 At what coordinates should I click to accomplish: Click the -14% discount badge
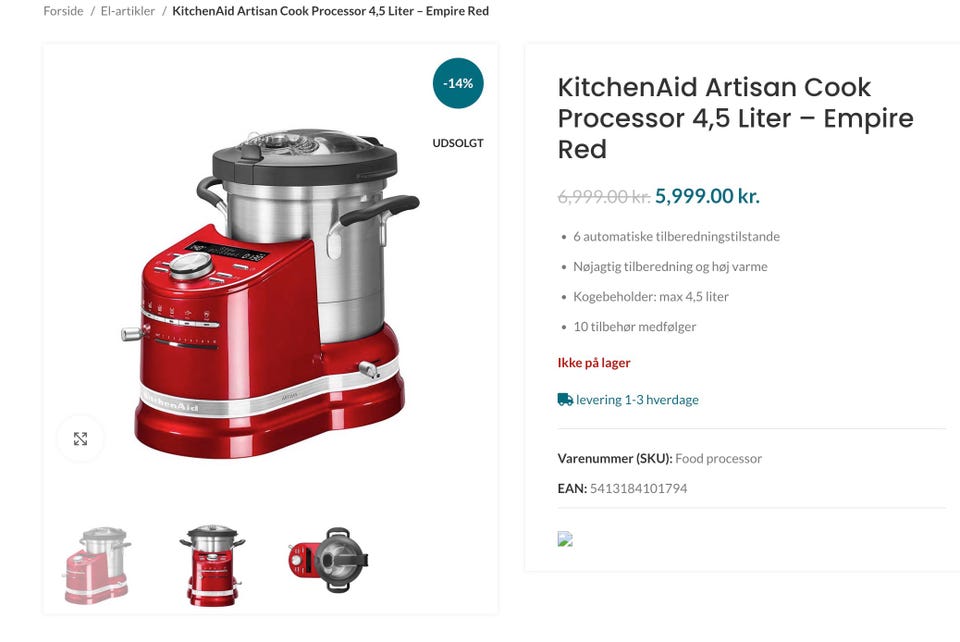tap(458, 83)
